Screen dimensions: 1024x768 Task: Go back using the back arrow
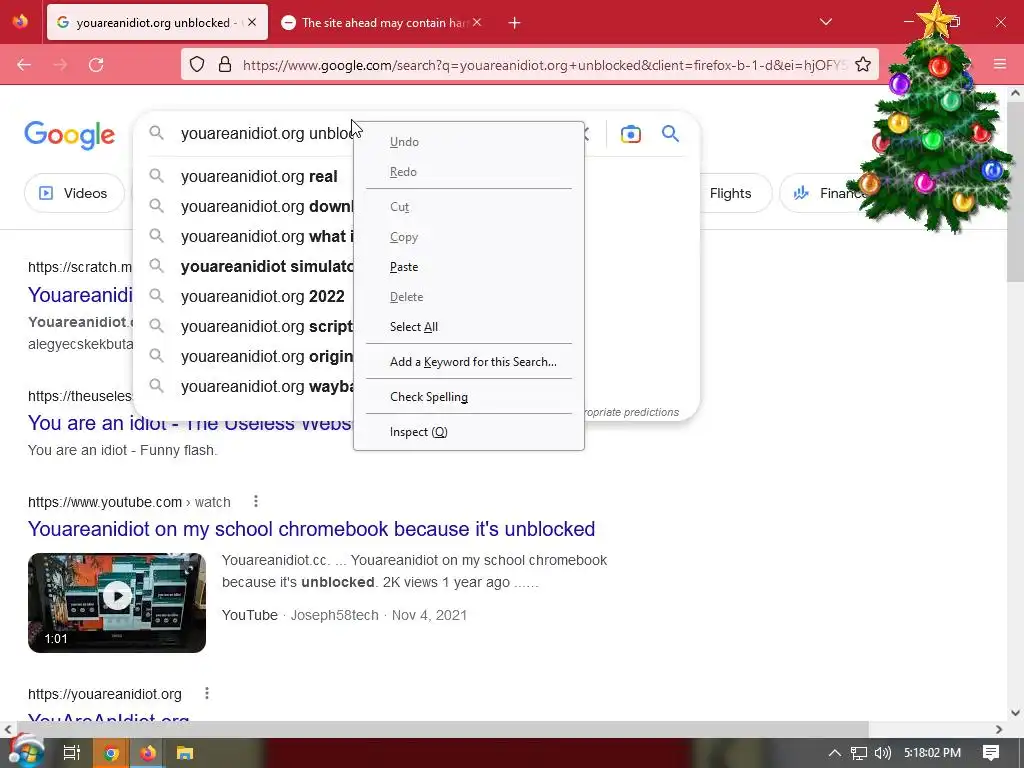coord(24,65)
